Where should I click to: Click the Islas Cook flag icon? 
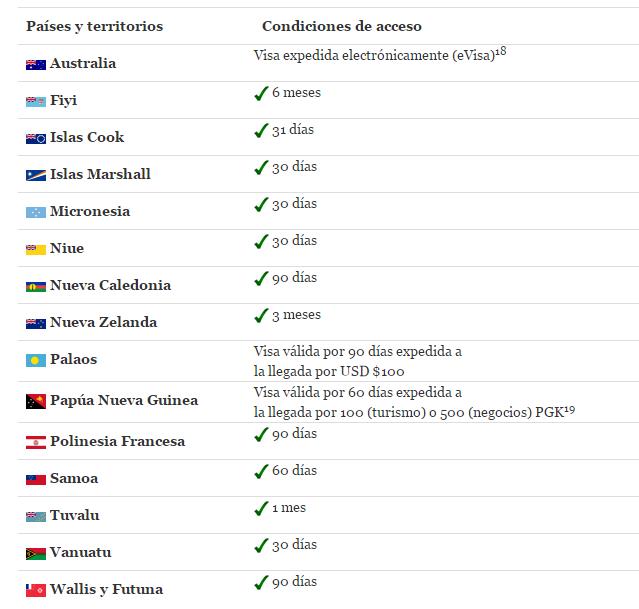[36, 138]
